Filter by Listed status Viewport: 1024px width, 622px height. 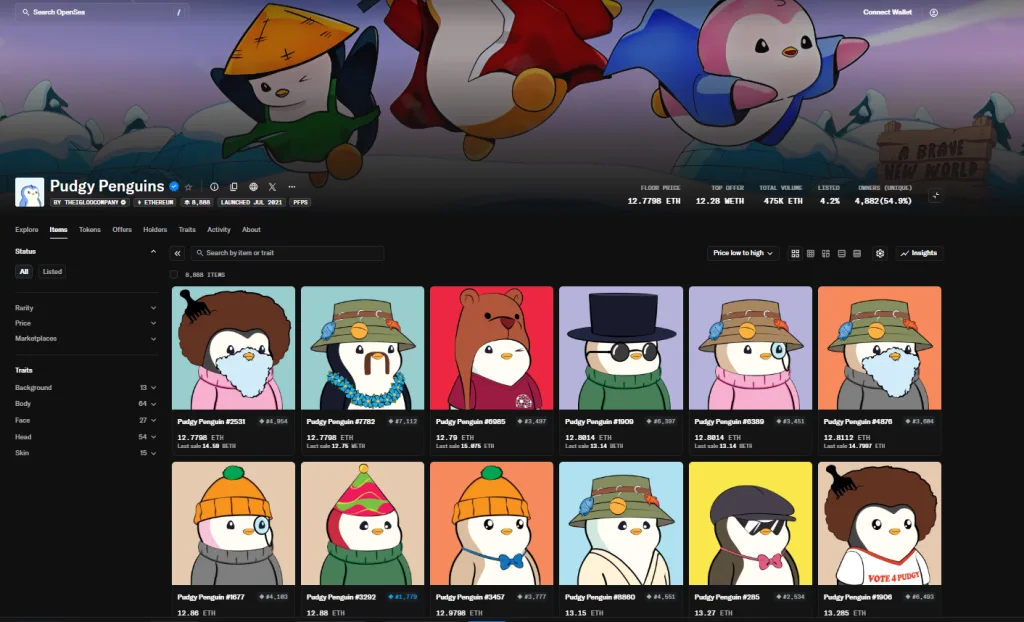tap(52, 272)
